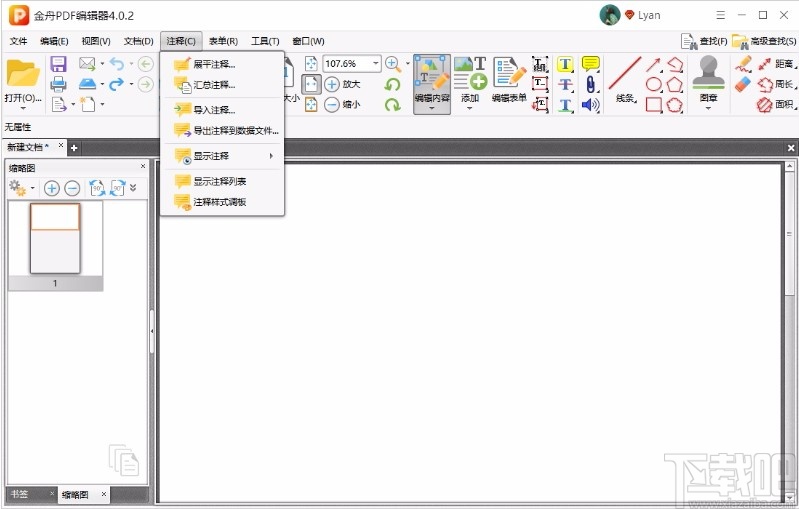Choose 显示注释列表 menu item
The width and height of the screenshot is (799, 509).
click(x=222, y=181)
